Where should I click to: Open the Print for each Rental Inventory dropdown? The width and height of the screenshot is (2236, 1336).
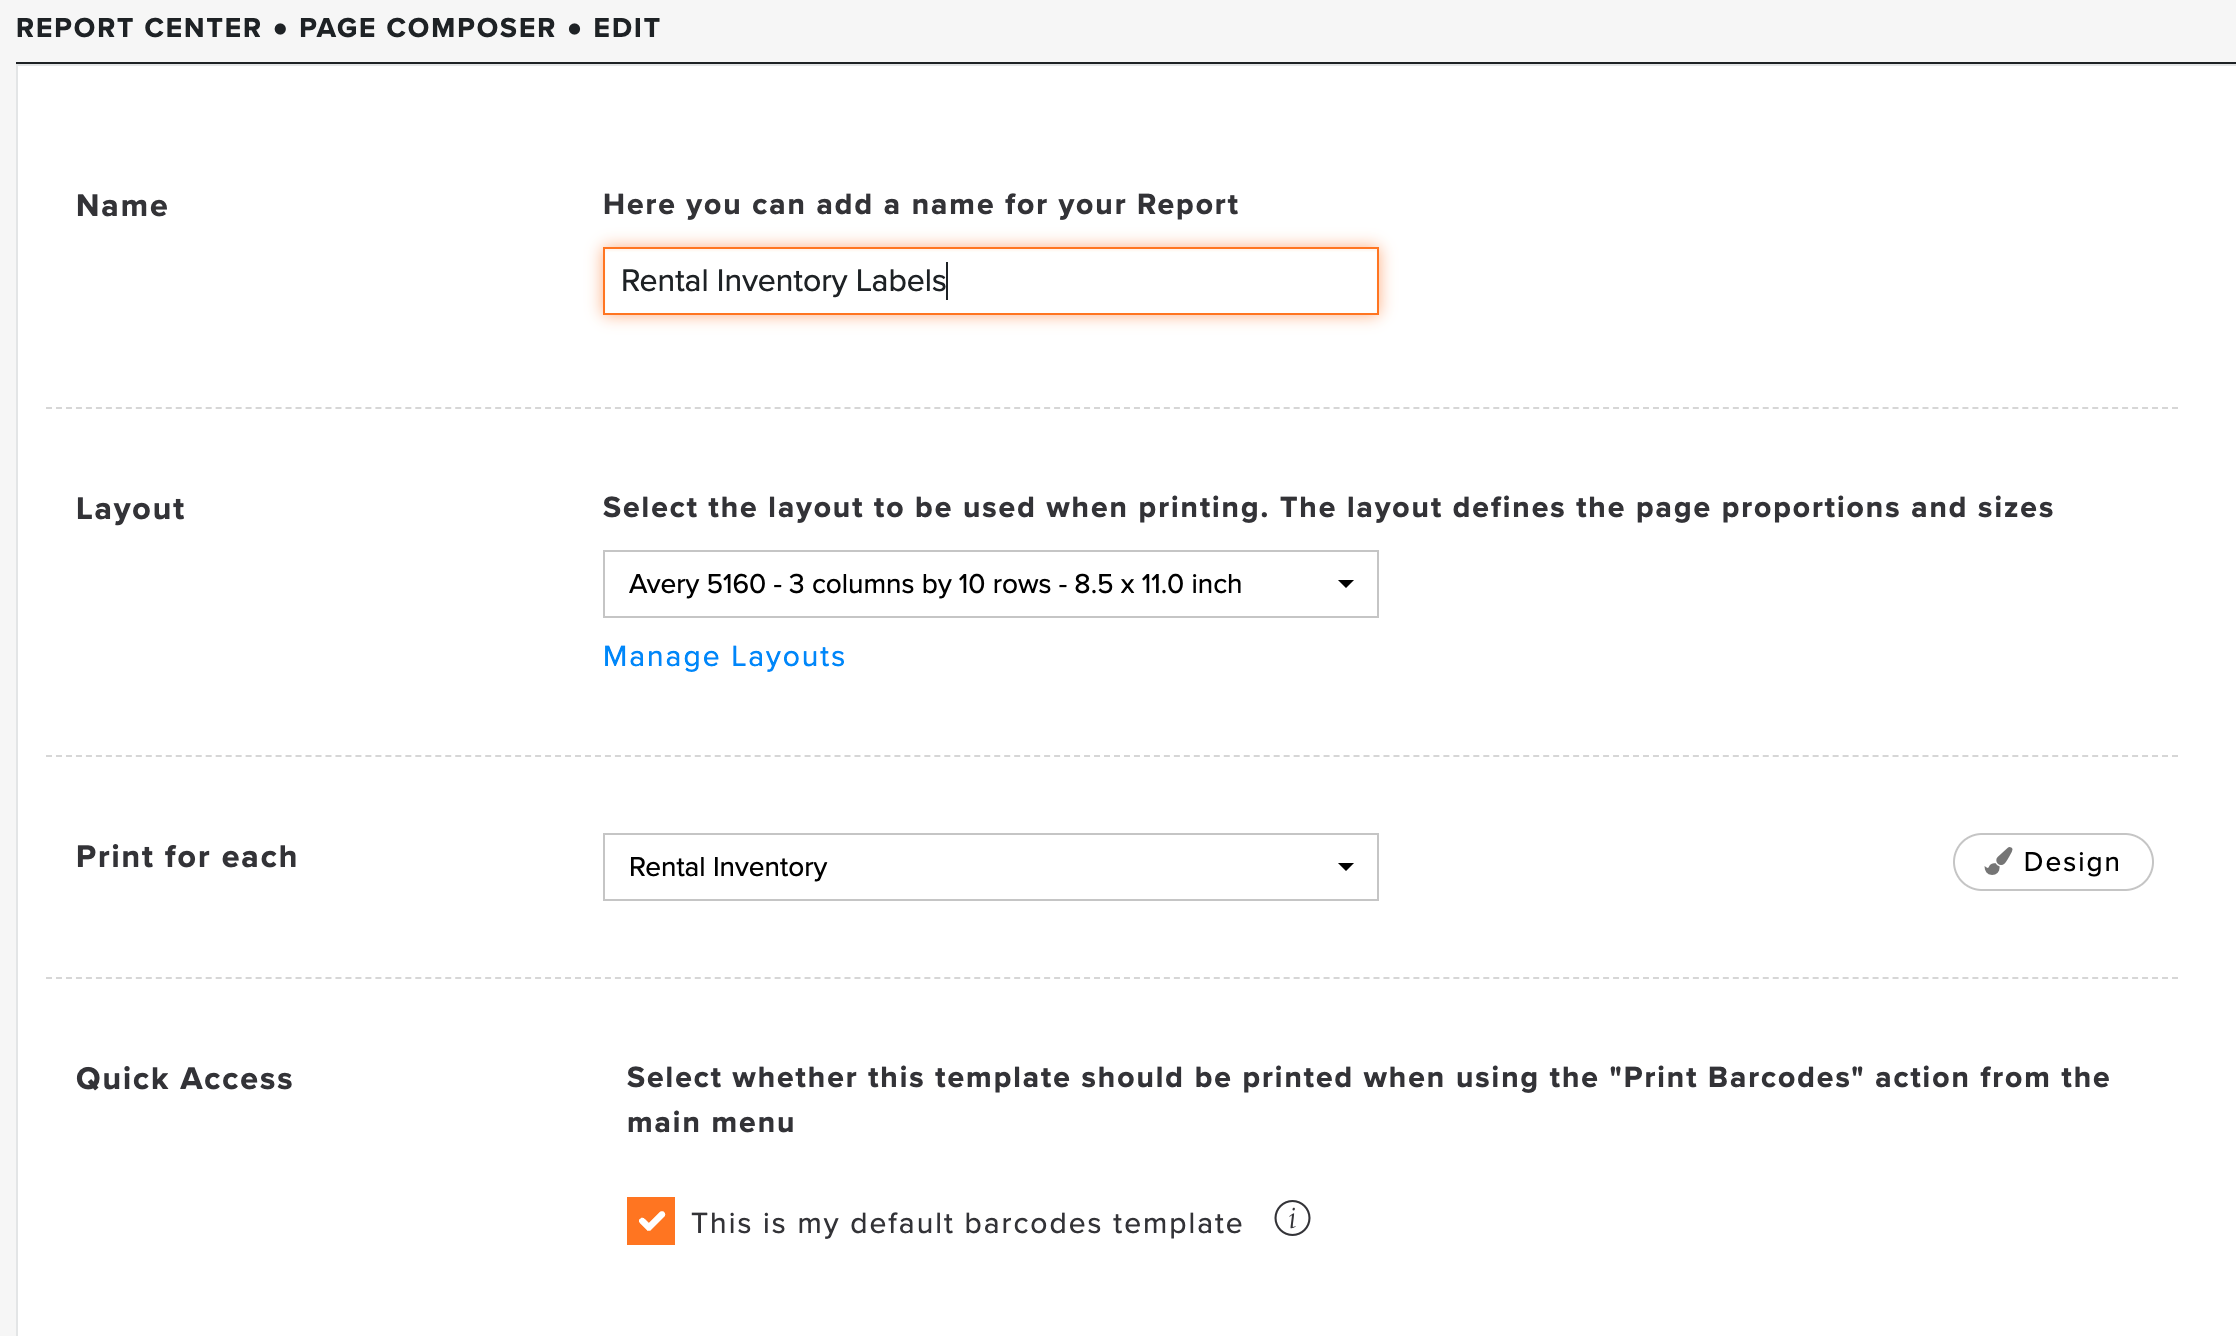coord(990,867)
